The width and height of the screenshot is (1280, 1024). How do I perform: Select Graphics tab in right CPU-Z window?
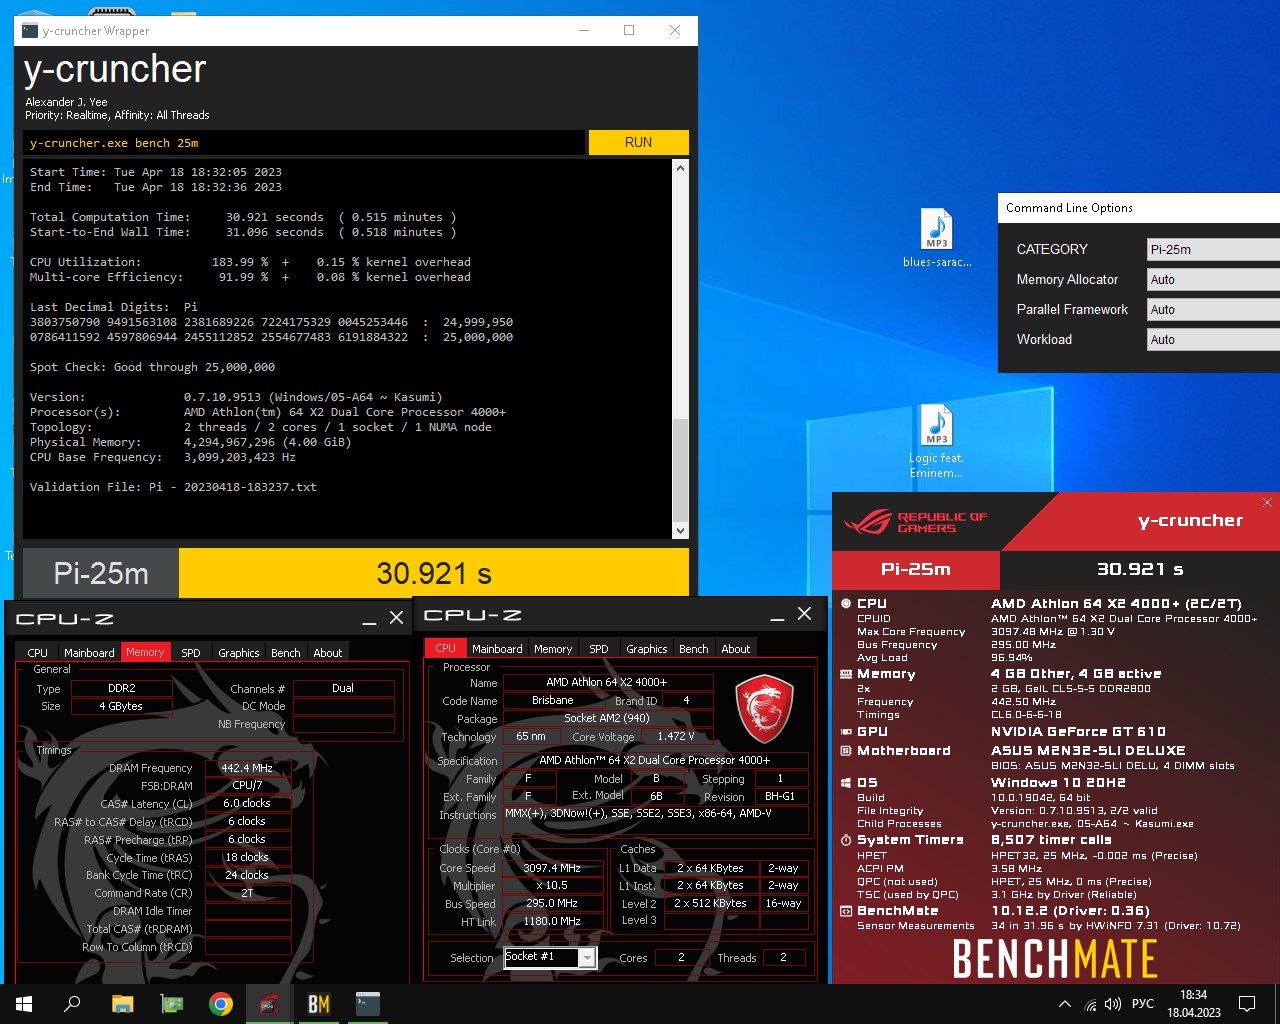coord(646,648)
